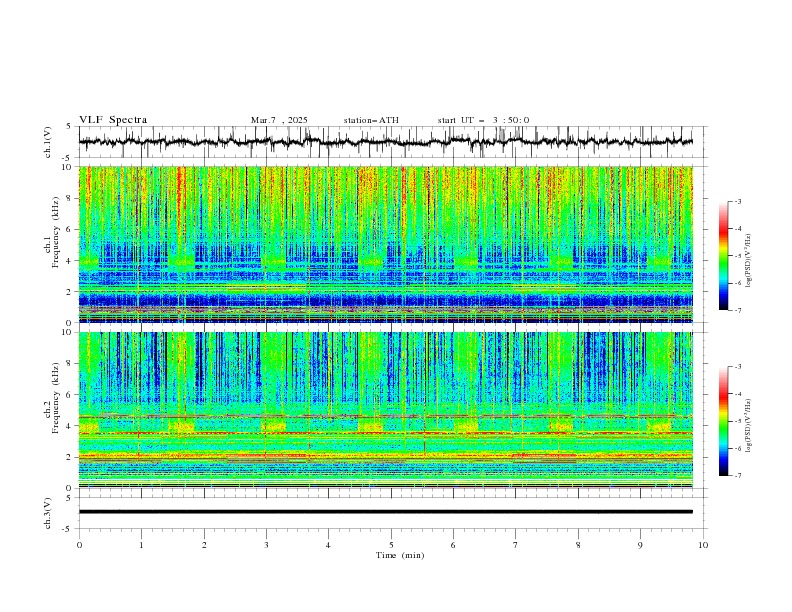The height and width of the screenshot is (612, 792).
Task: Select the date label "Mar.7 , 2025"
Action: 279,120
